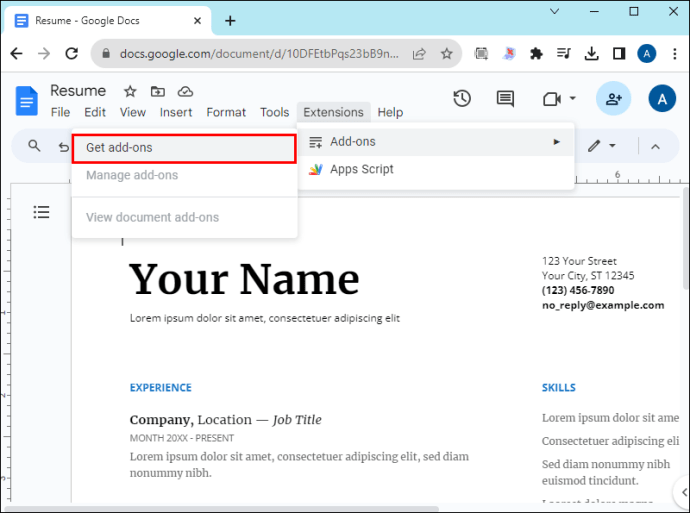
Task: Switch editing mode with pencil icon
Action: pyautogui.click(x=594, y=146)
